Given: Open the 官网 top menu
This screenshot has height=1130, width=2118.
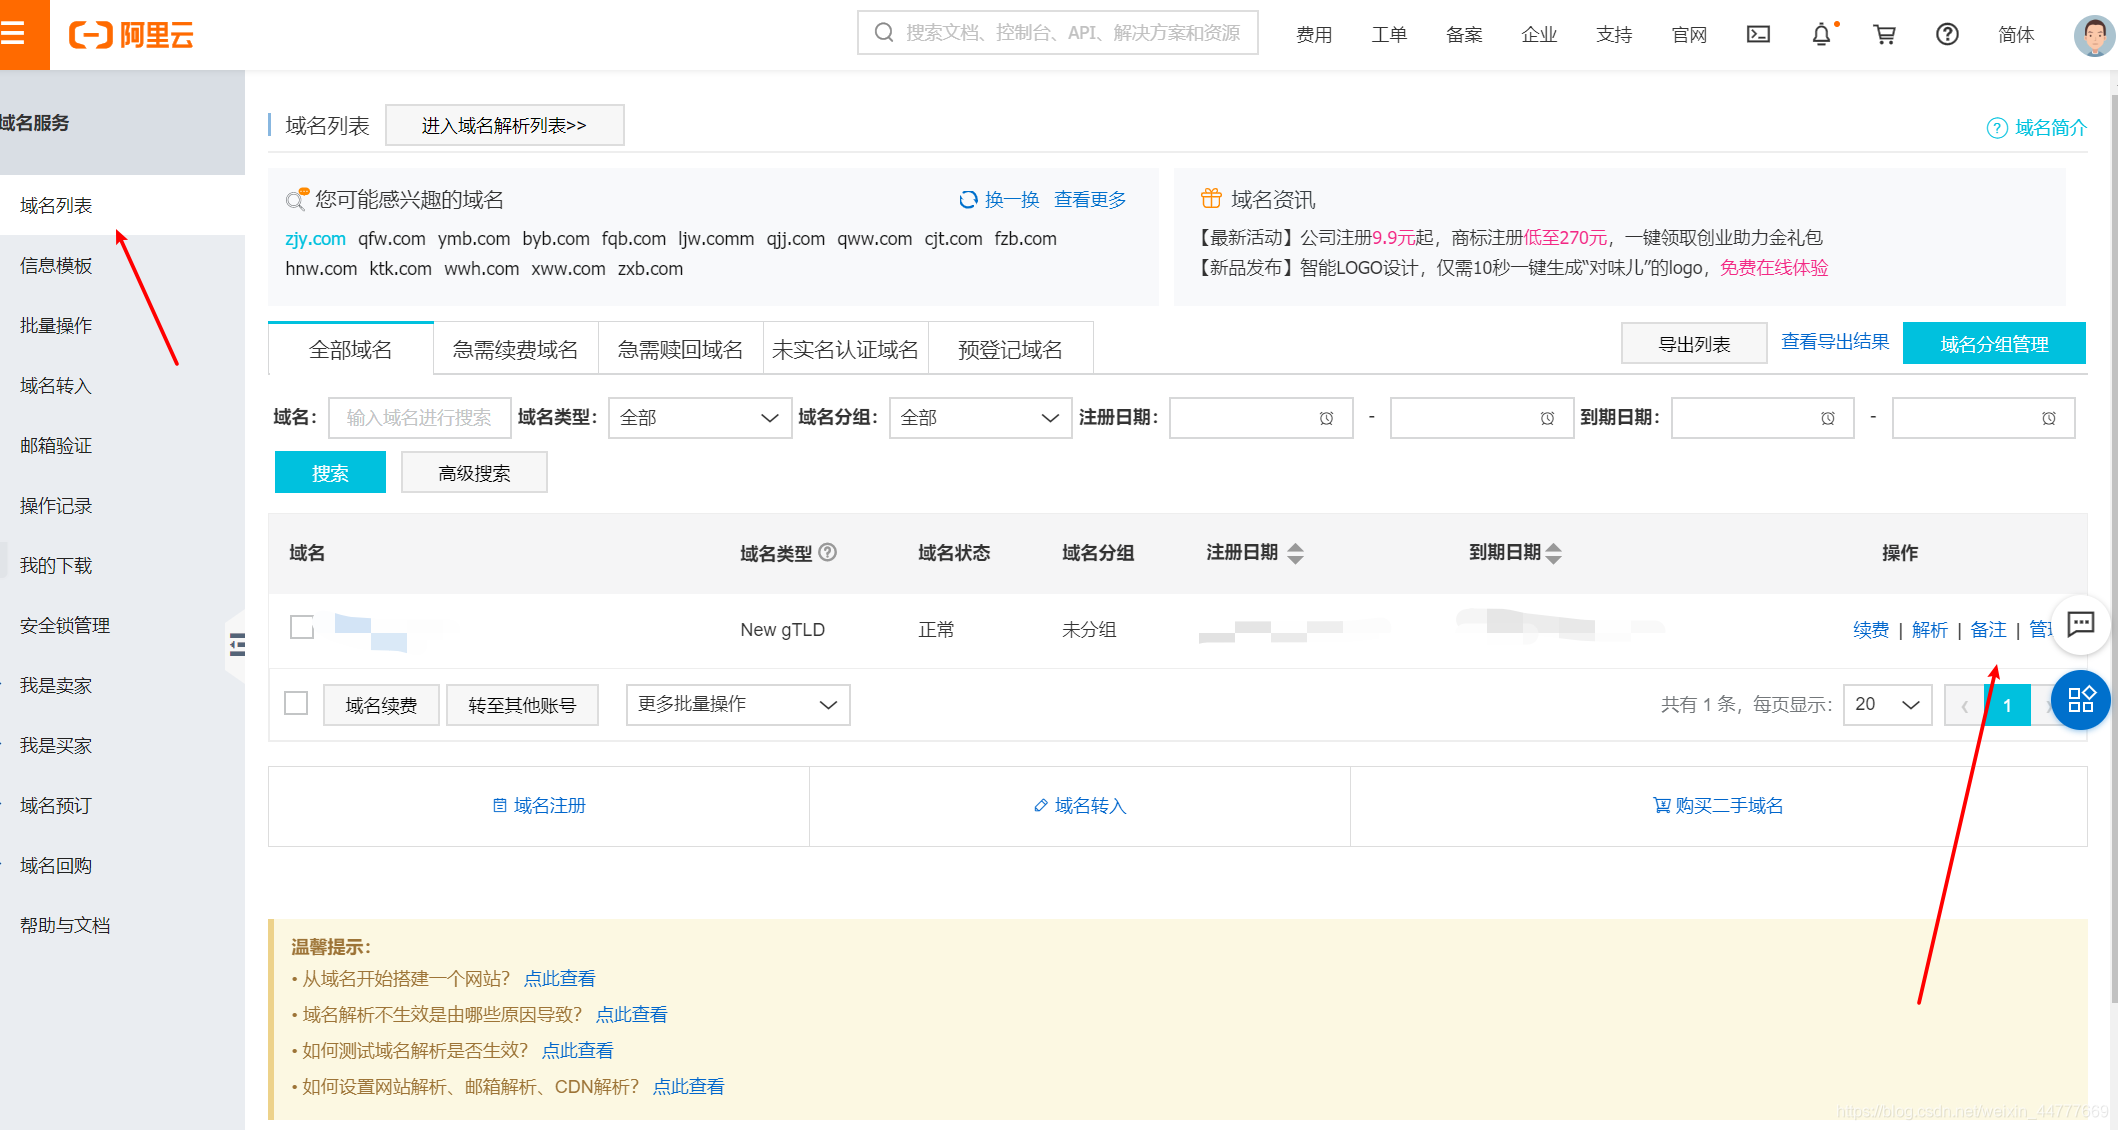Looking at the screenshot, I should tap(1689, 35).
